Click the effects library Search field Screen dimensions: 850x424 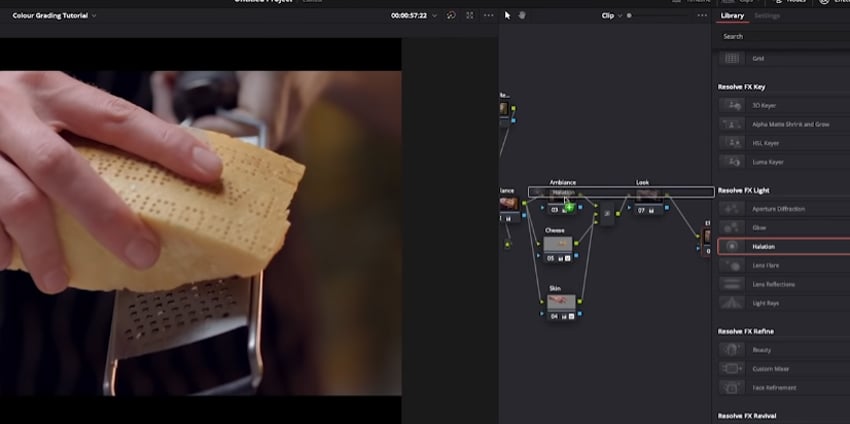point(782,36)
